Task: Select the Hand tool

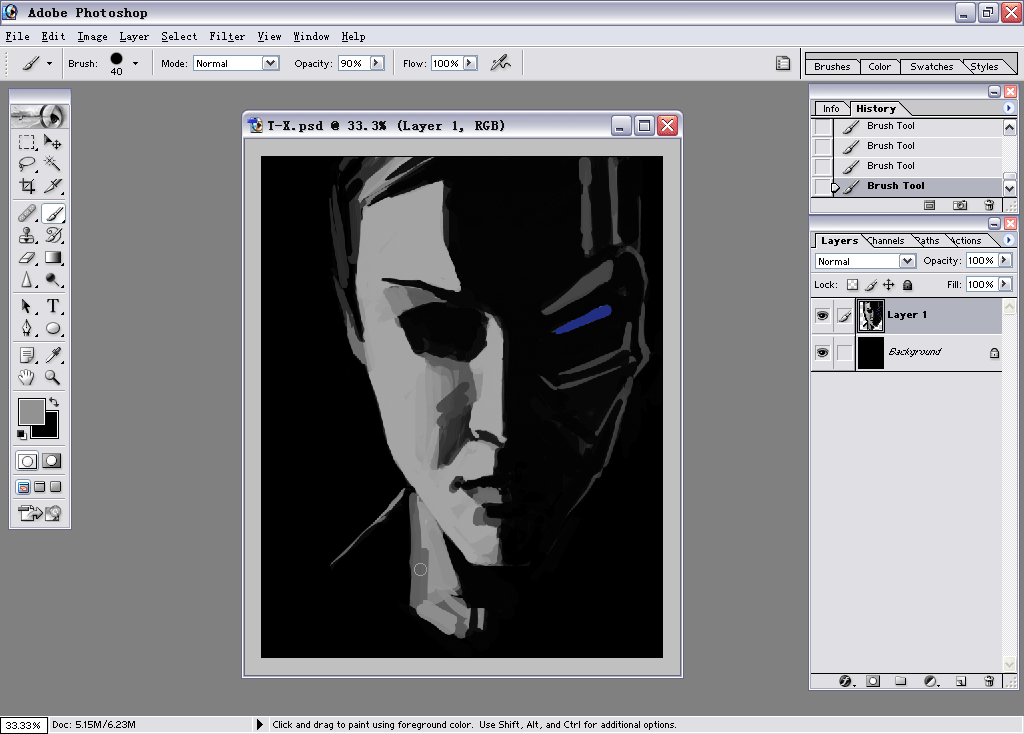Action: pos(27,377)
